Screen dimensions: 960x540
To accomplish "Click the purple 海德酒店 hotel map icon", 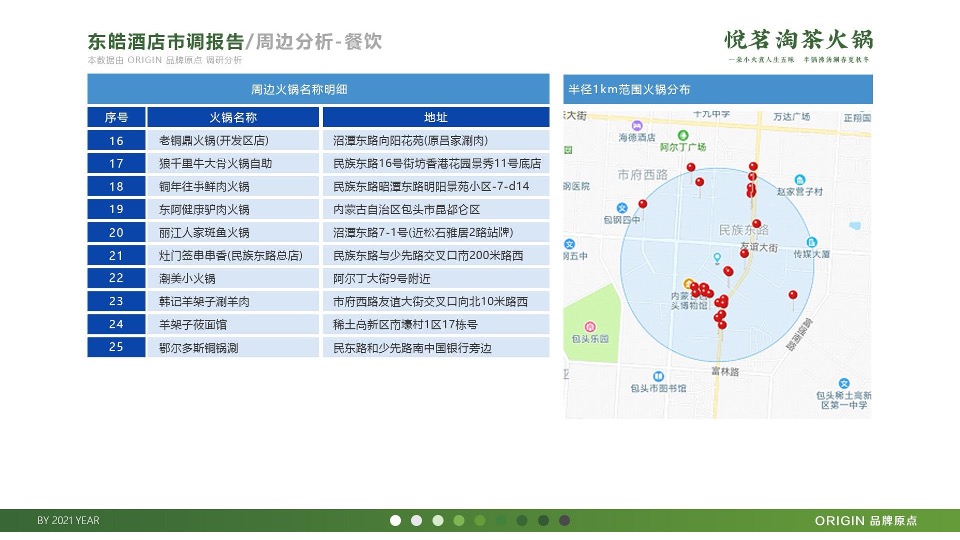I will coord(637,126).
